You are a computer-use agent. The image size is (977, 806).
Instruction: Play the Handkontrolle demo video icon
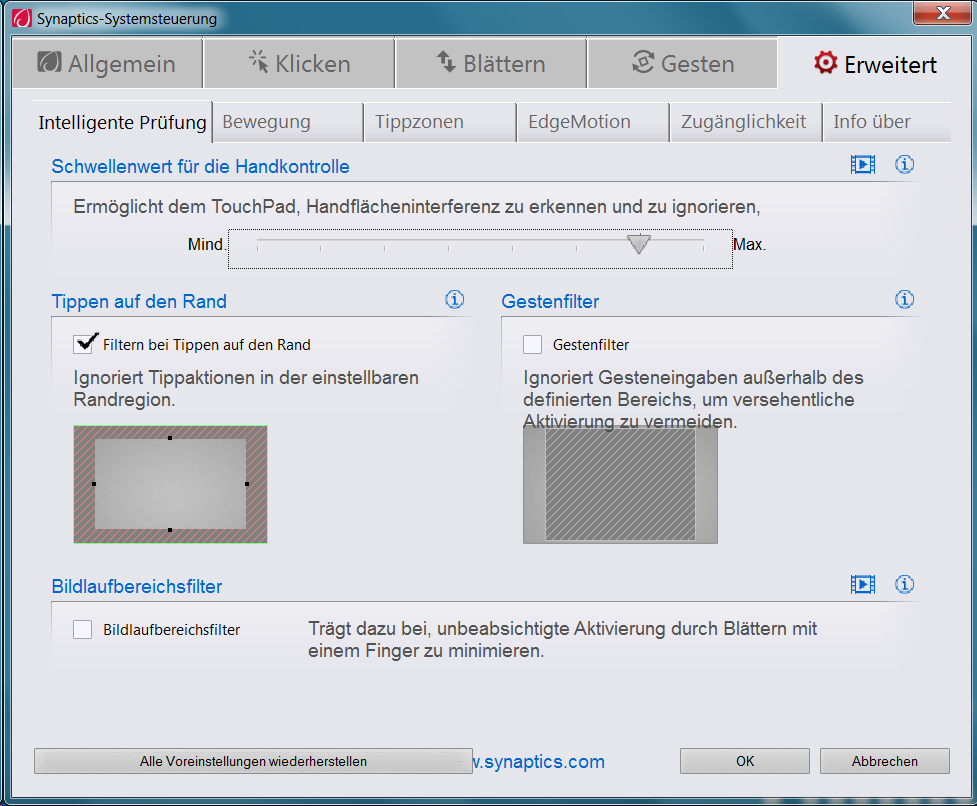click(x=862, y=164)
